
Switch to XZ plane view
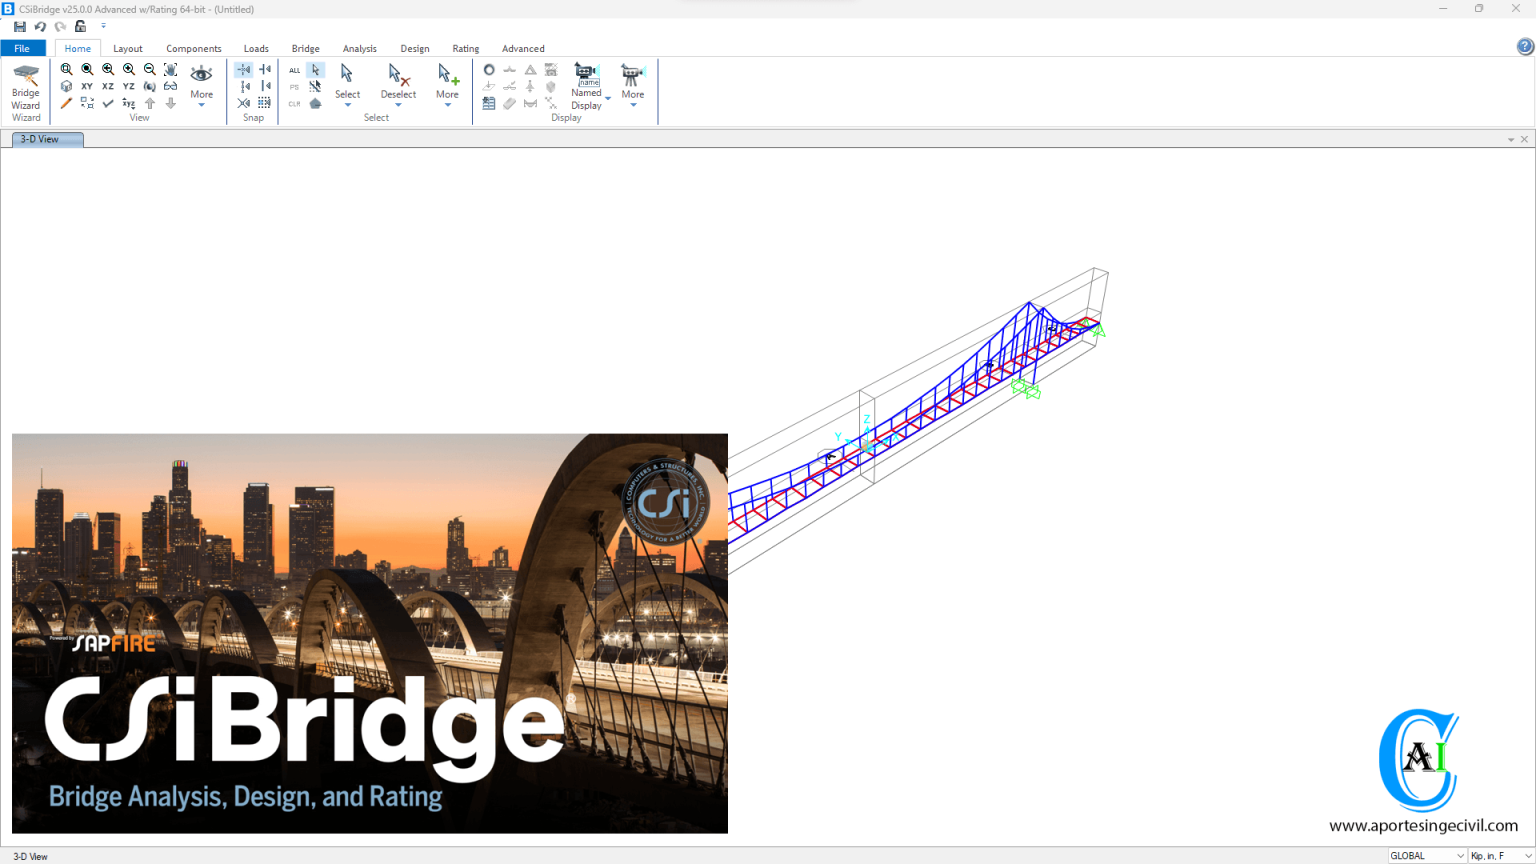(x=108, y=87)
